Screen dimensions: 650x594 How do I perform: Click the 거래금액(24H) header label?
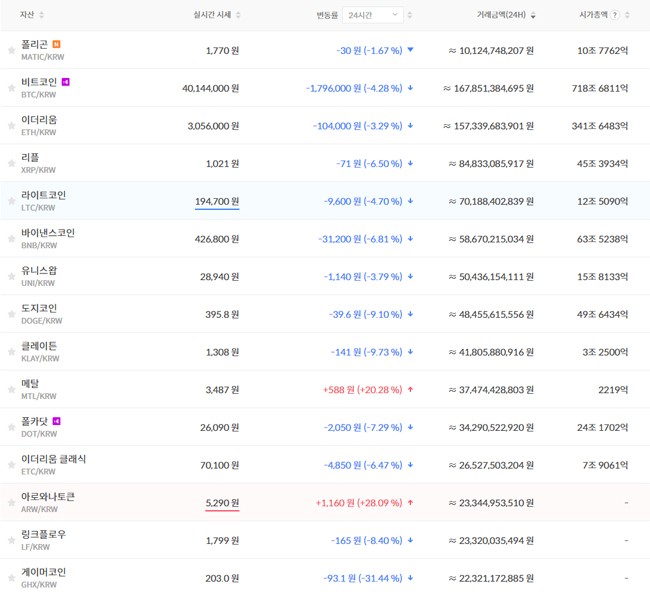[x=501, y=15]
